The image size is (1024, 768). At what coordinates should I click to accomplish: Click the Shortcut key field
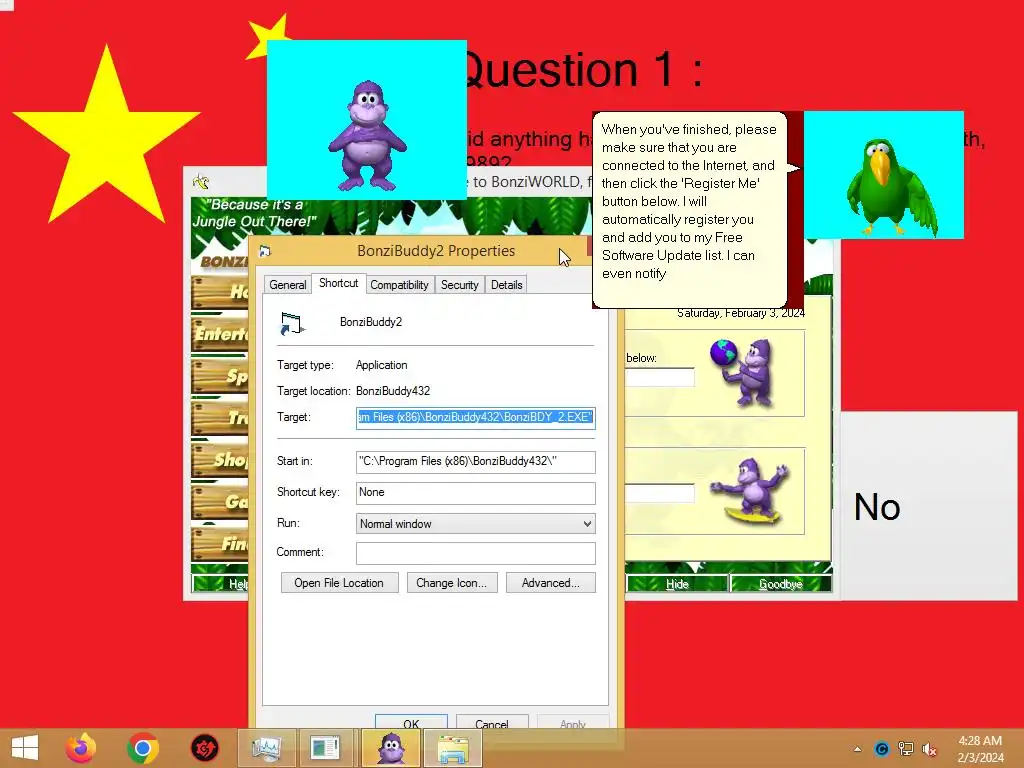pos(475,492)
